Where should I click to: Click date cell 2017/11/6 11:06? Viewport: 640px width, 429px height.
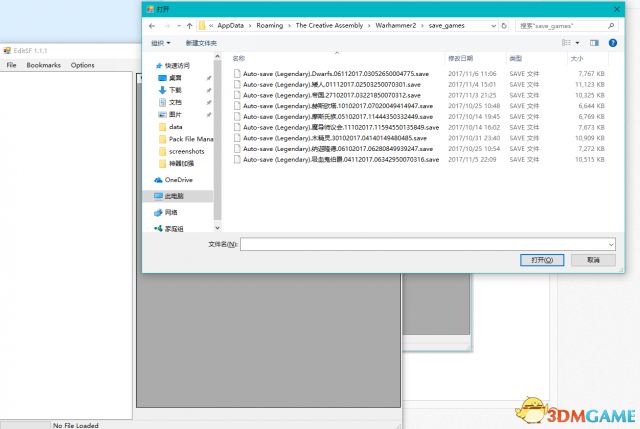[472, 74]
